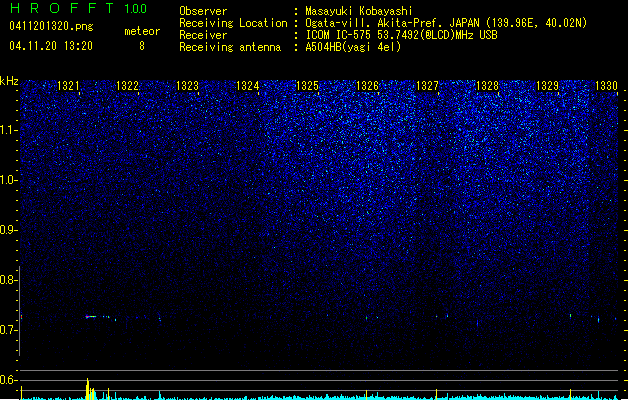Click the 0.8 kHz axis label

pyautogui.click(x=8, y=280)
